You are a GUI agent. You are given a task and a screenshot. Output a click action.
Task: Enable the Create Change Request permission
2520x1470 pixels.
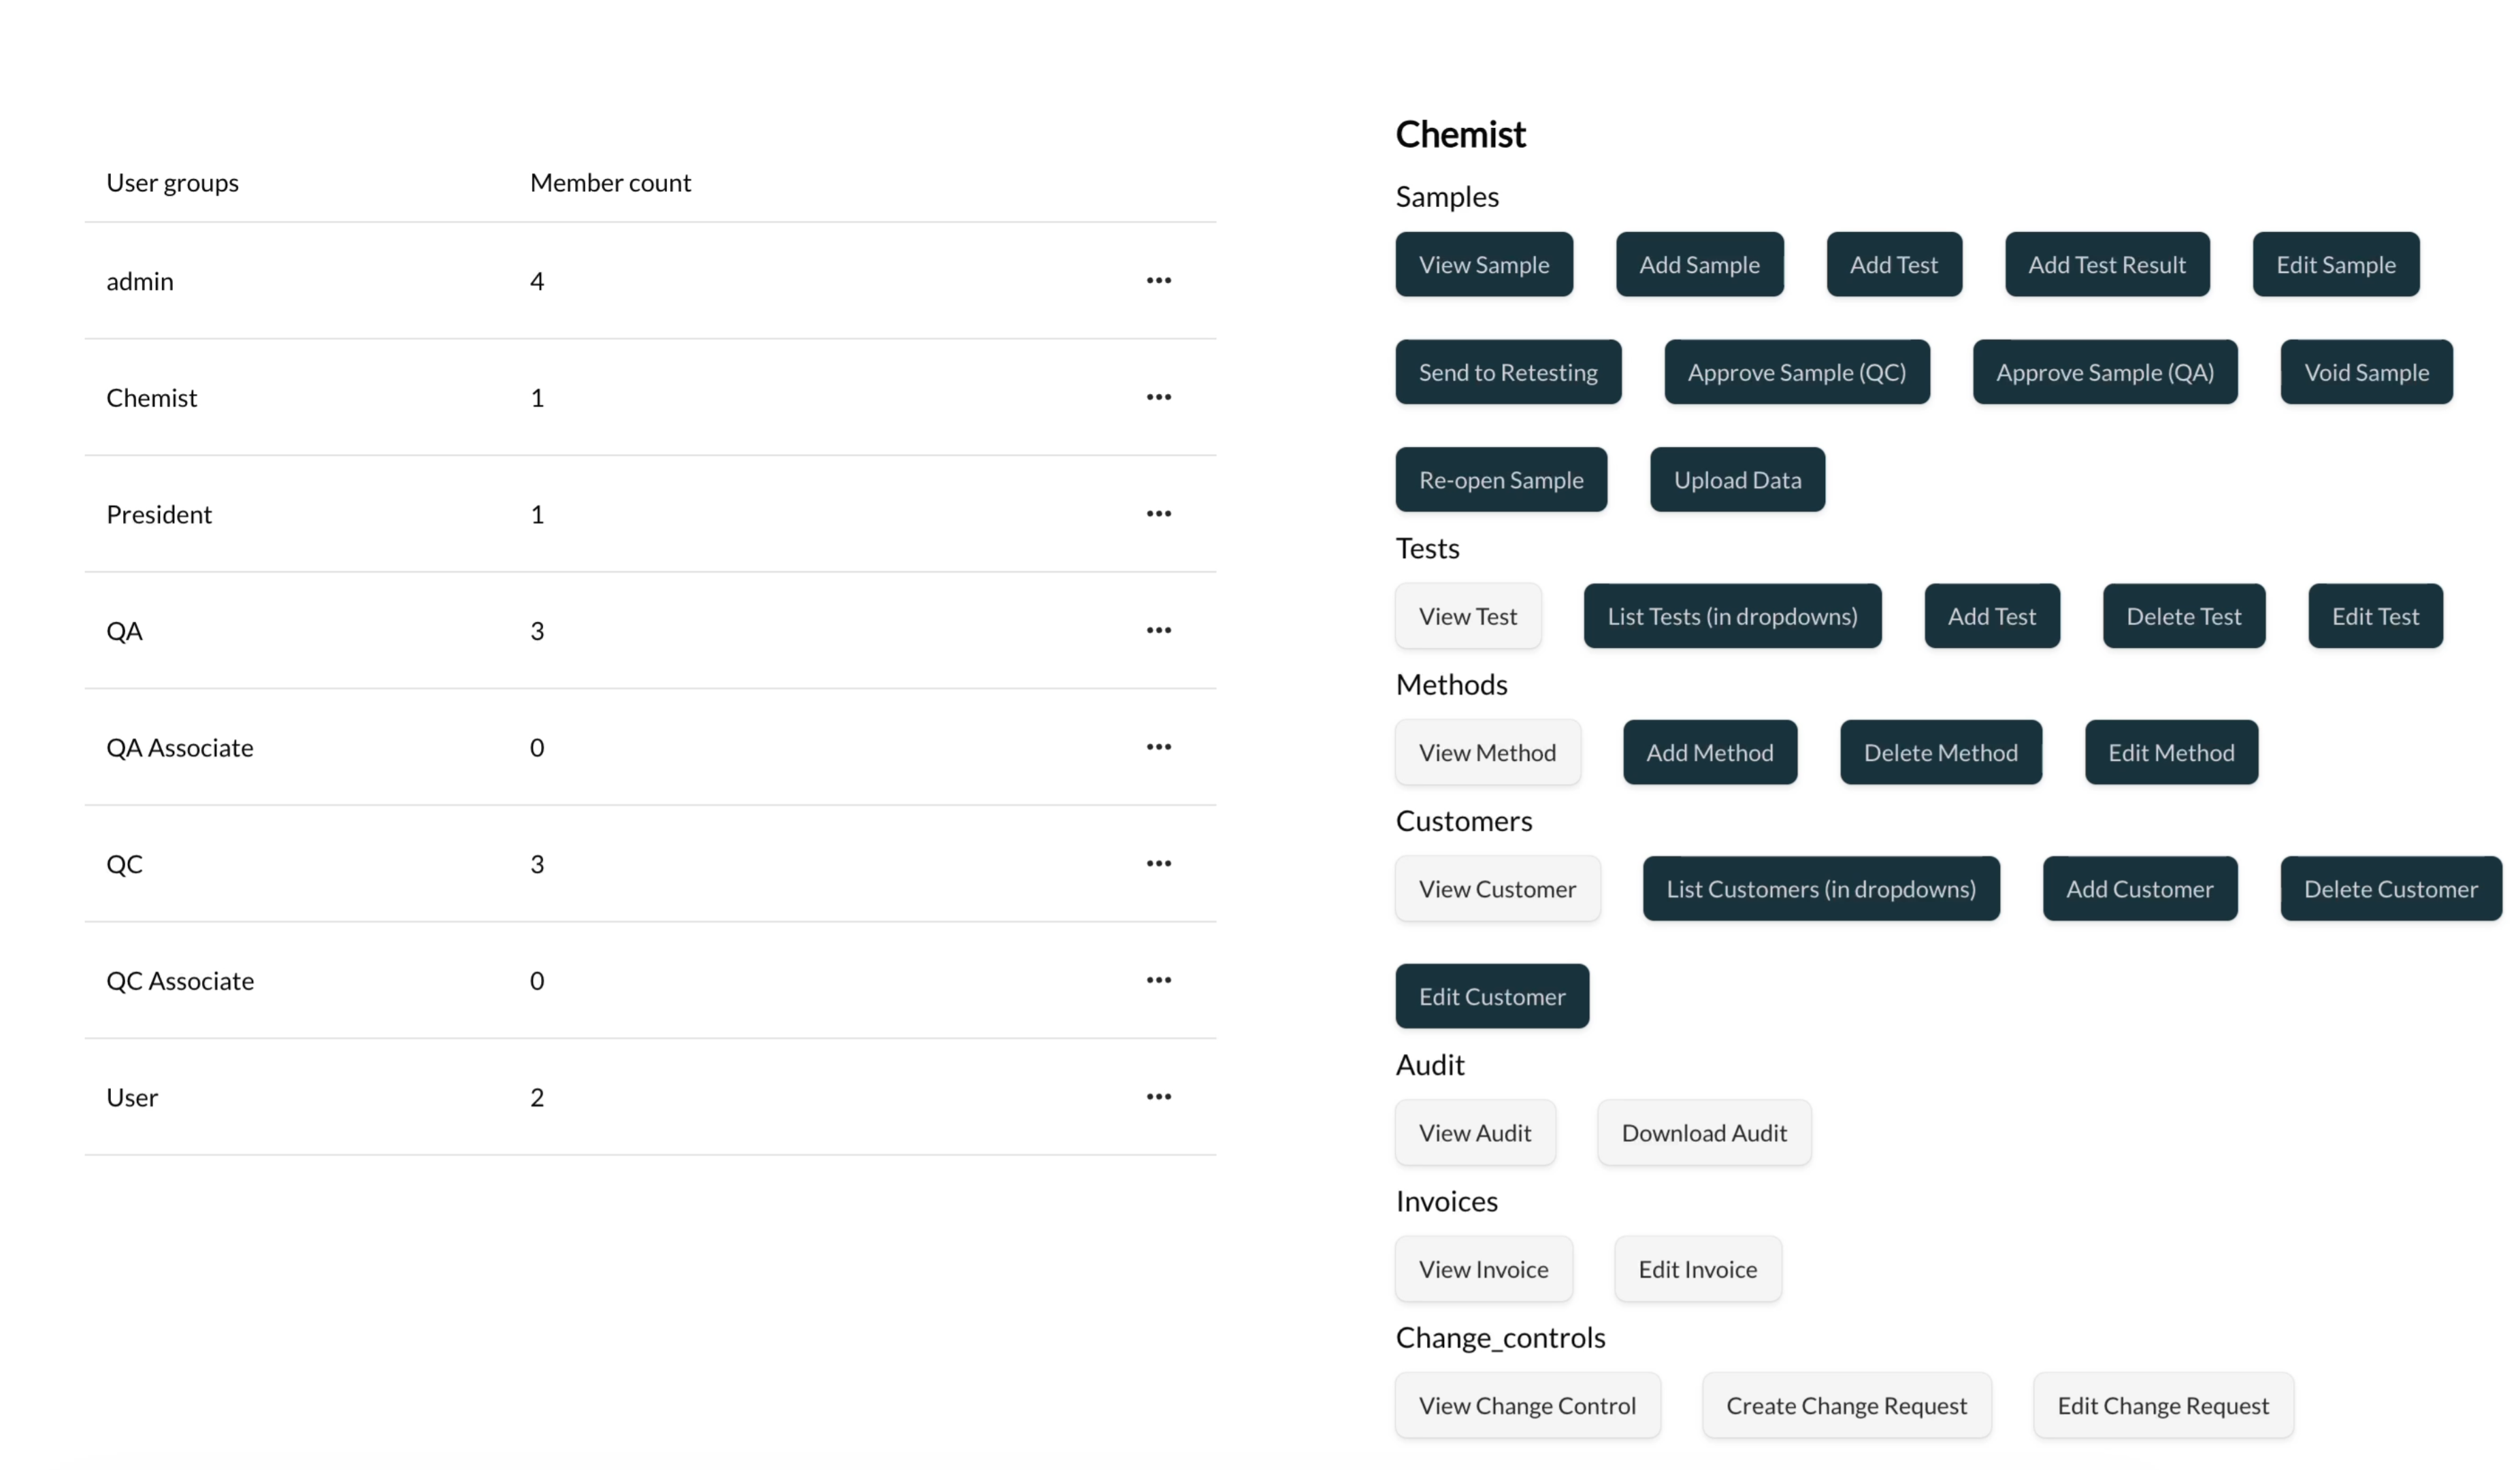click(x=1845, y=1405)
